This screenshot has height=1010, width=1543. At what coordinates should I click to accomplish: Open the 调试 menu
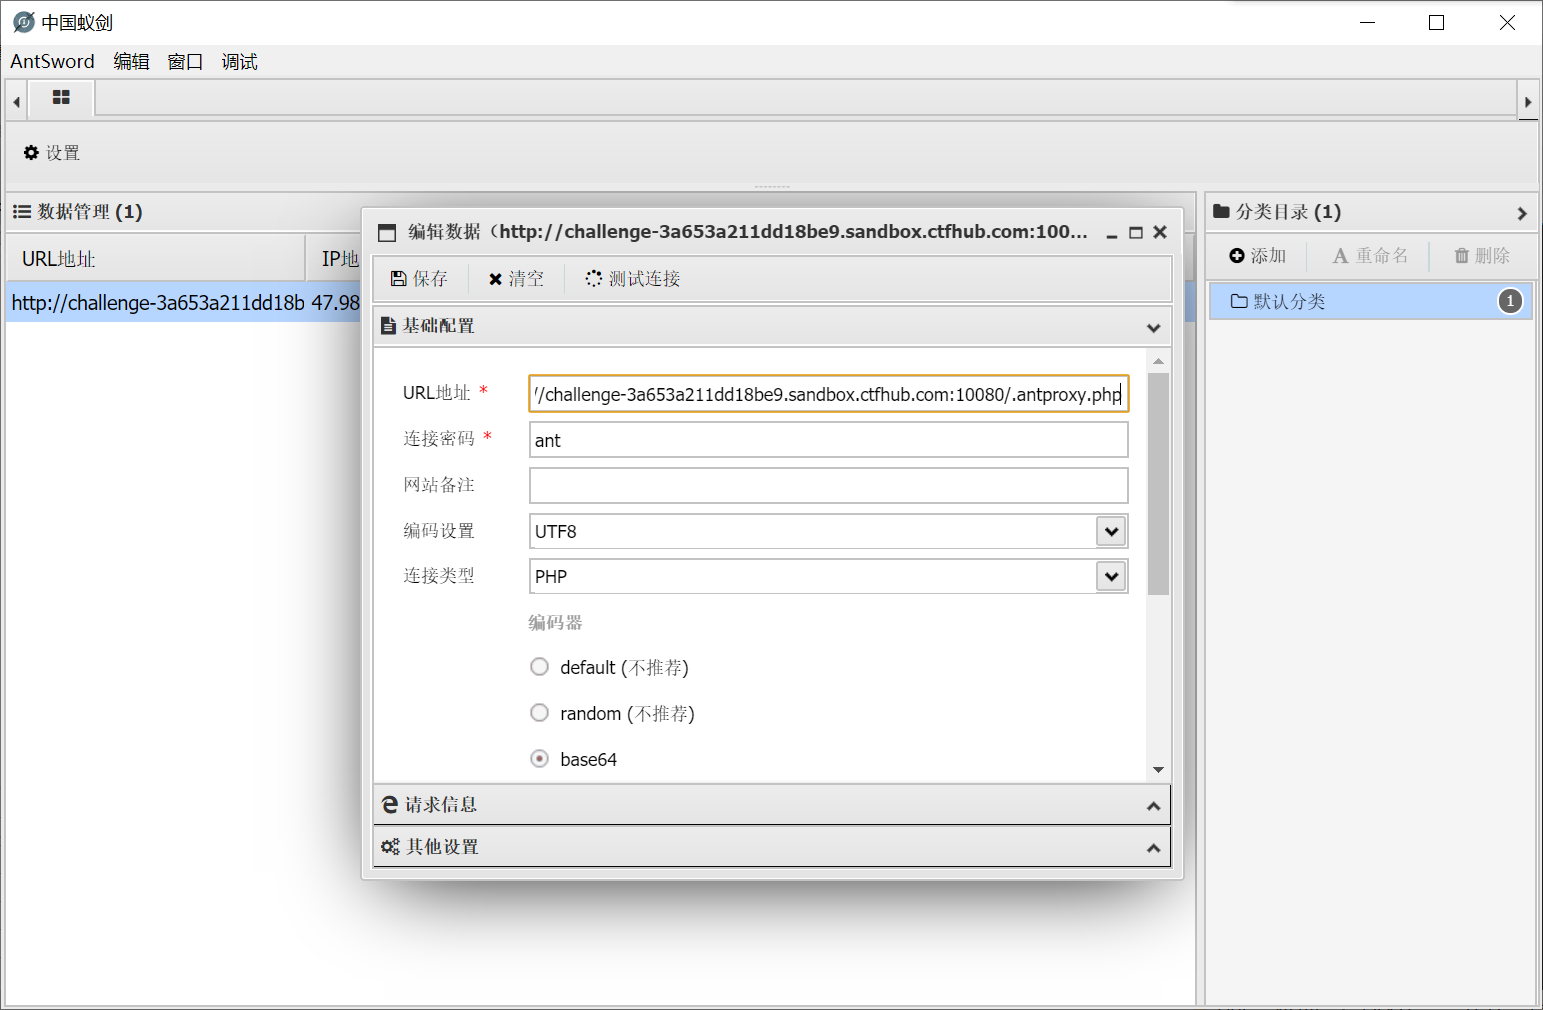[x=239, y=61]
